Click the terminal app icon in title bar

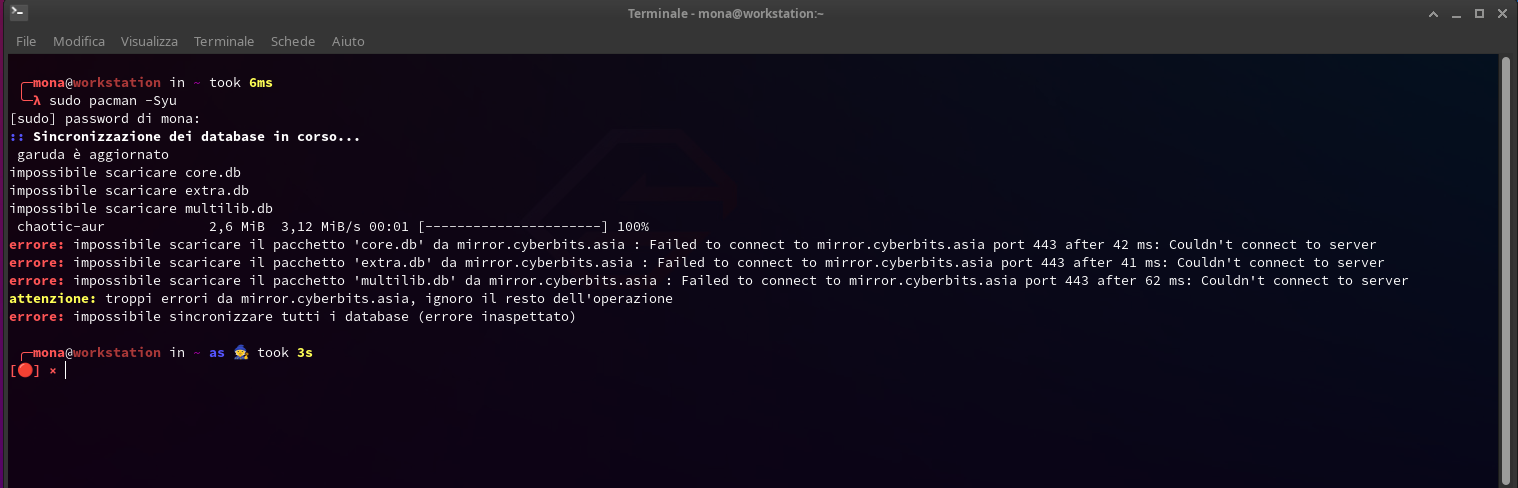tap(19, 13)
